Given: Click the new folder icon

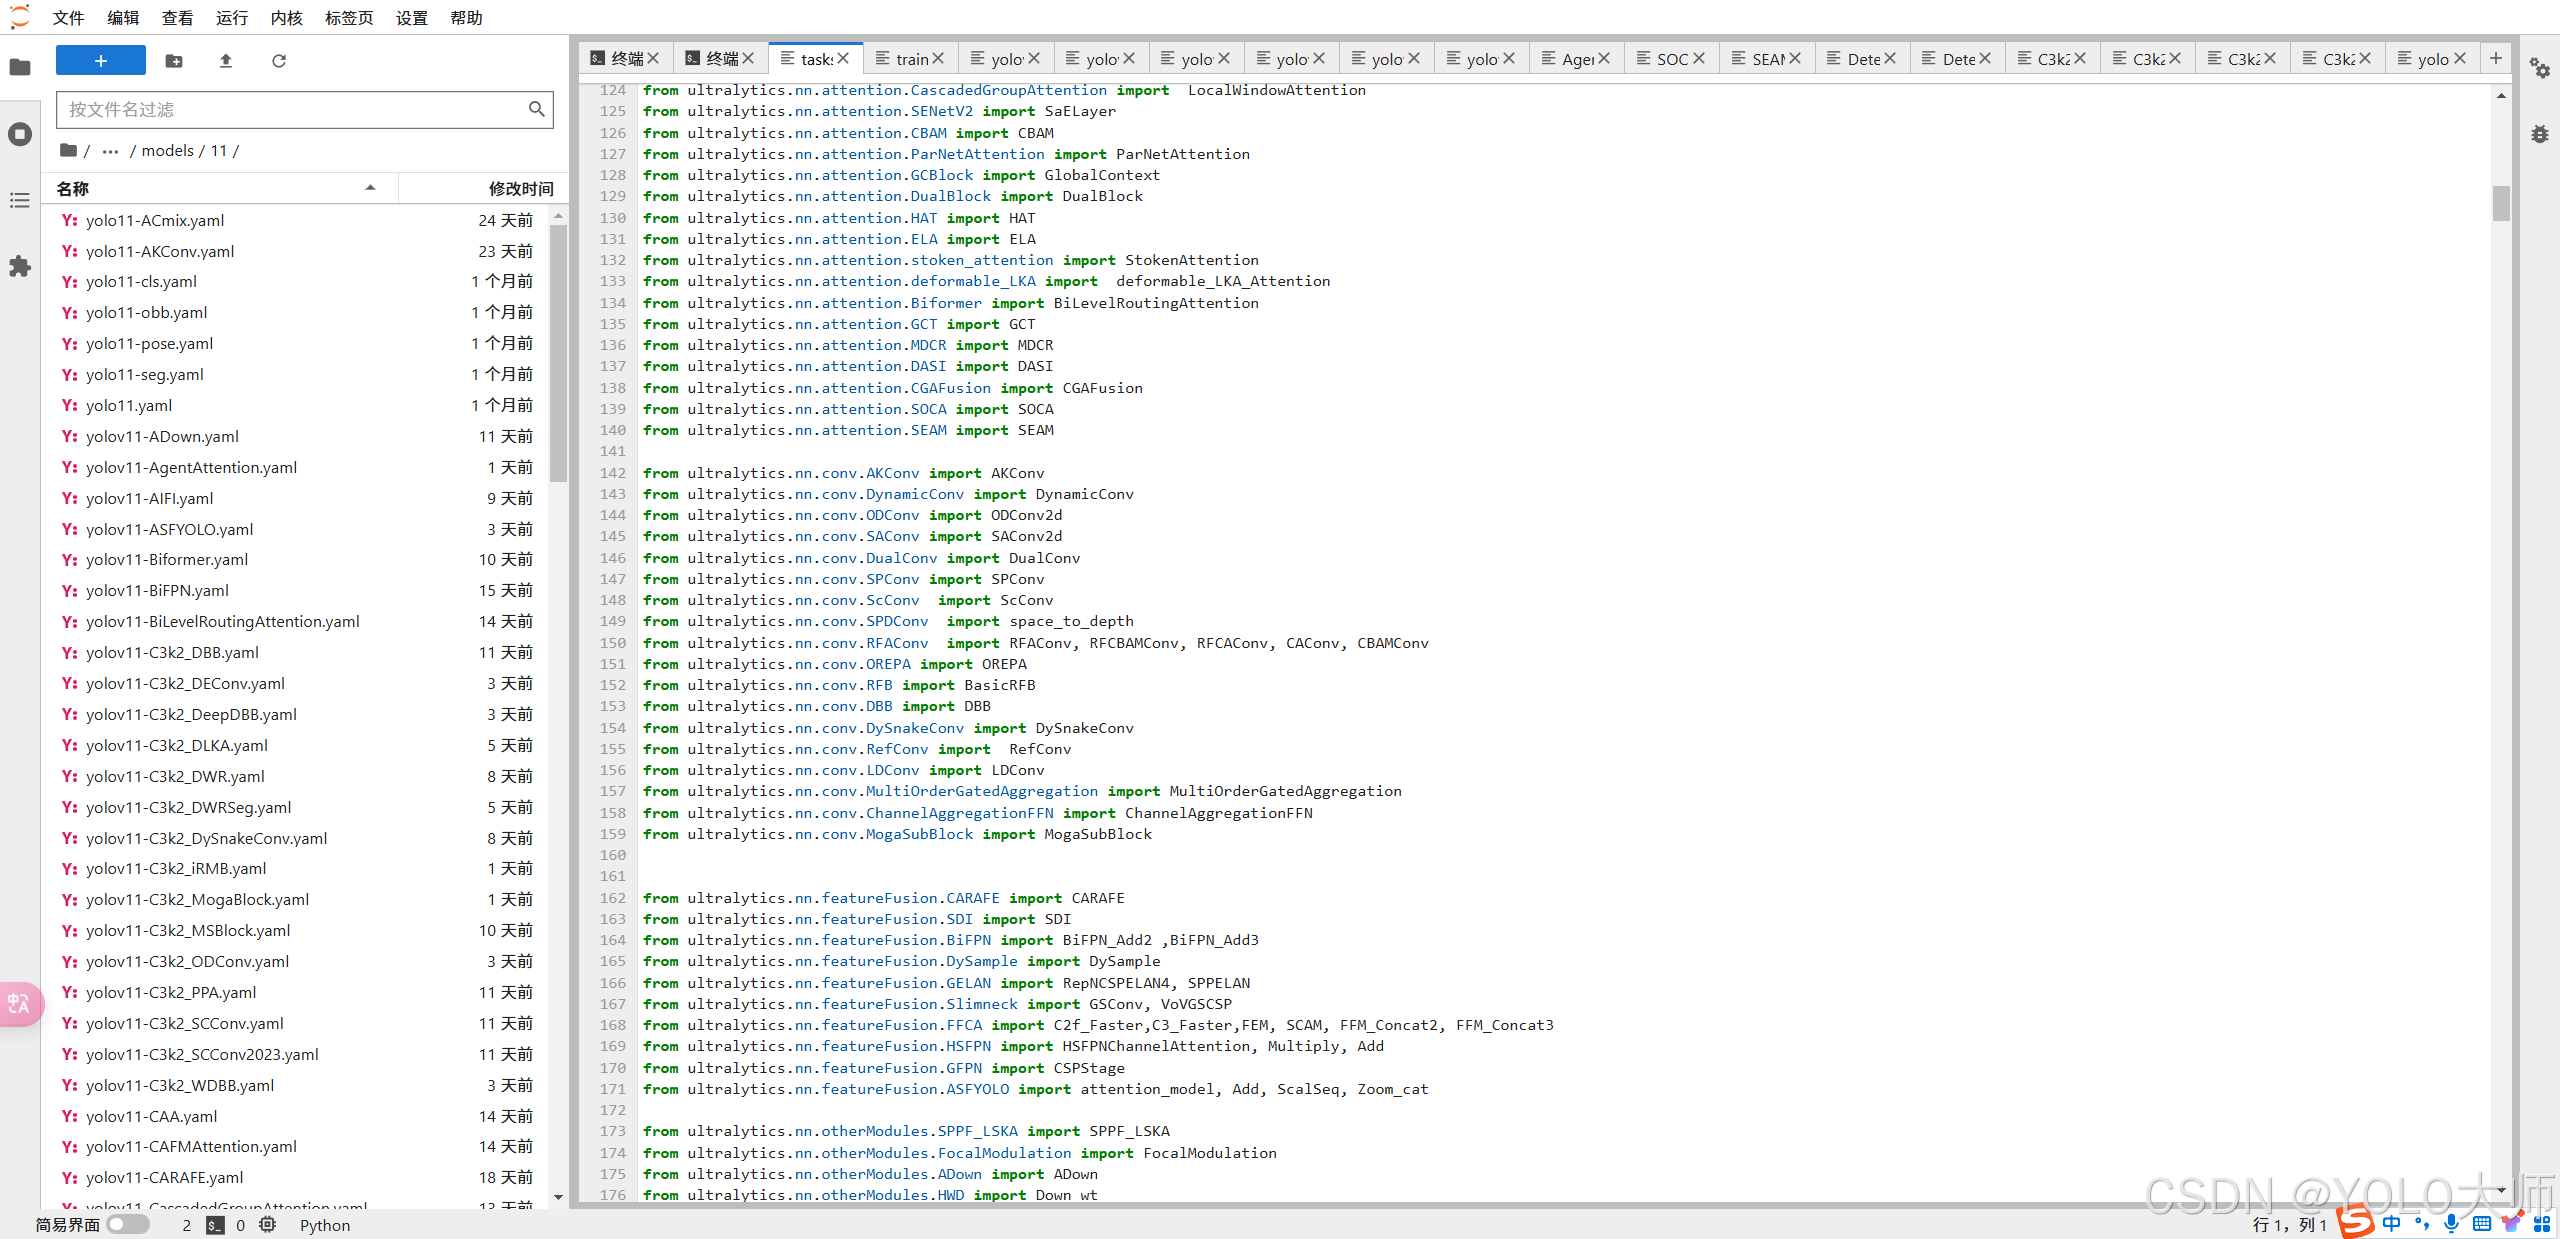Looking at the screenshot, I should tap(174, 61).
